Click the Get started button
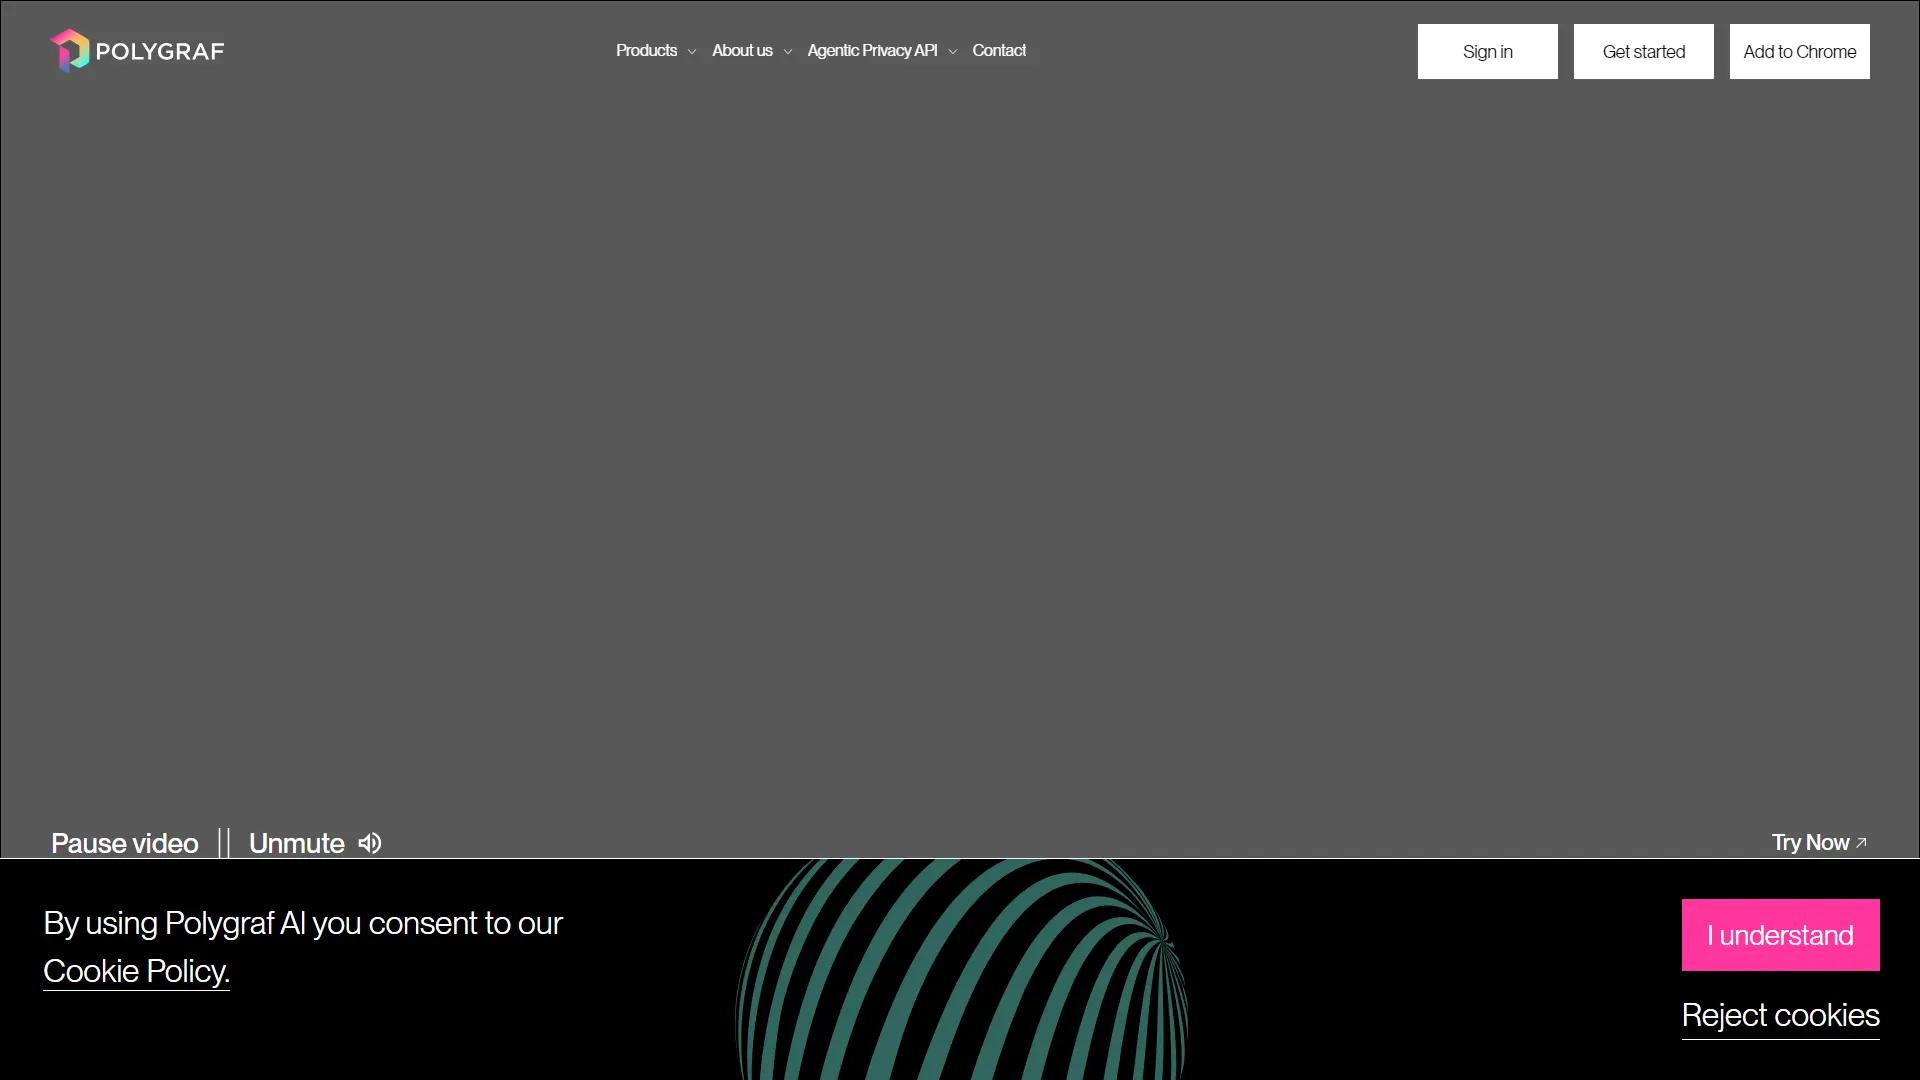The width and height of the screenshot is (1920, 1080). coord(1643,51)
